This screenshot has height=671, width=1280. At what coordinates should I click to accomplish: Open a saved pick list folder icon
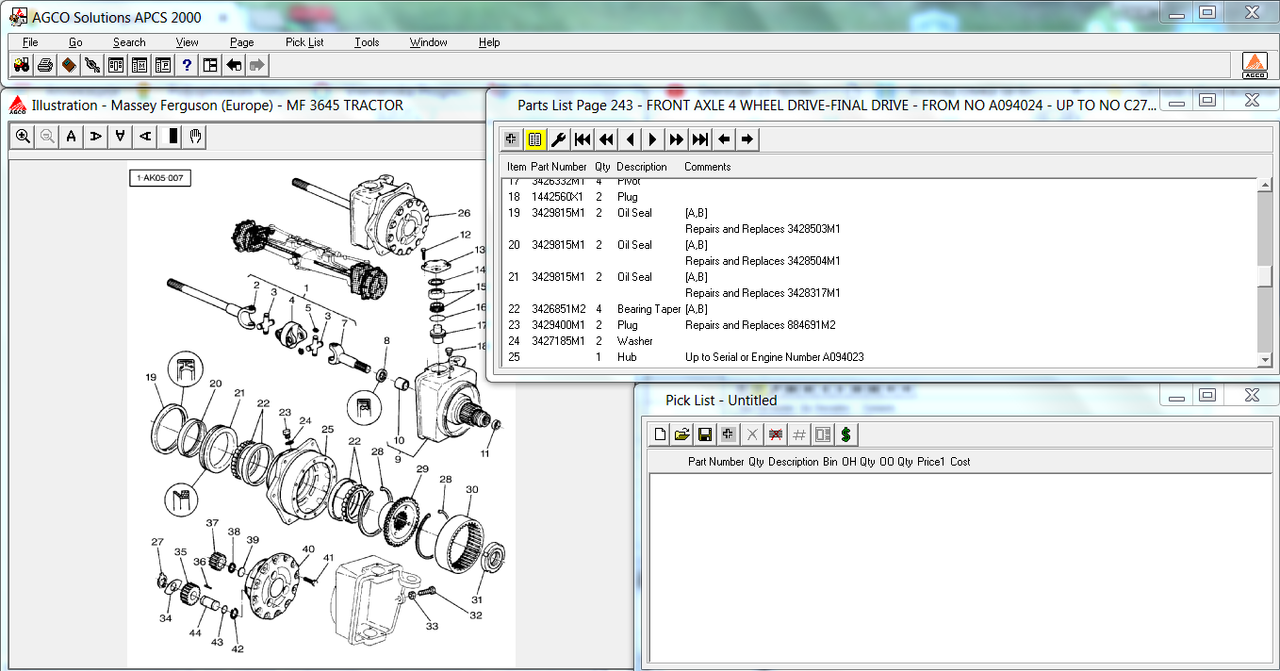682,434
